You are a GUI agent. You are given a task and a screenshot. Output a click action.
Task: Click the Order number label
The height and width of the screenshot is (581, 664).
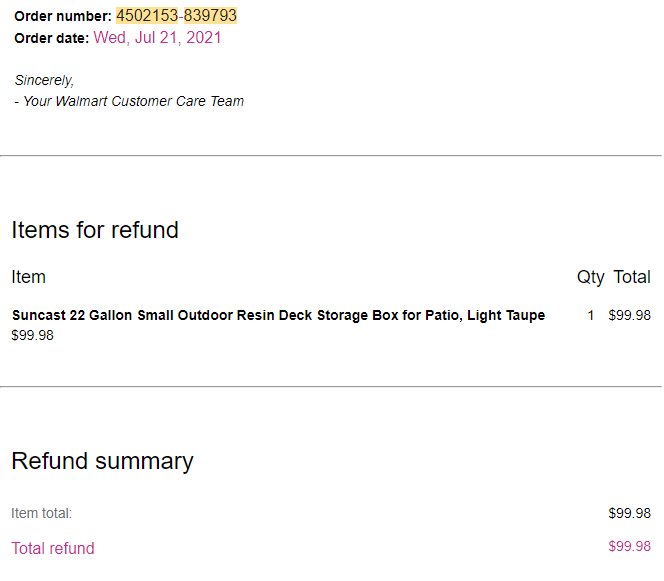[63, 16]
